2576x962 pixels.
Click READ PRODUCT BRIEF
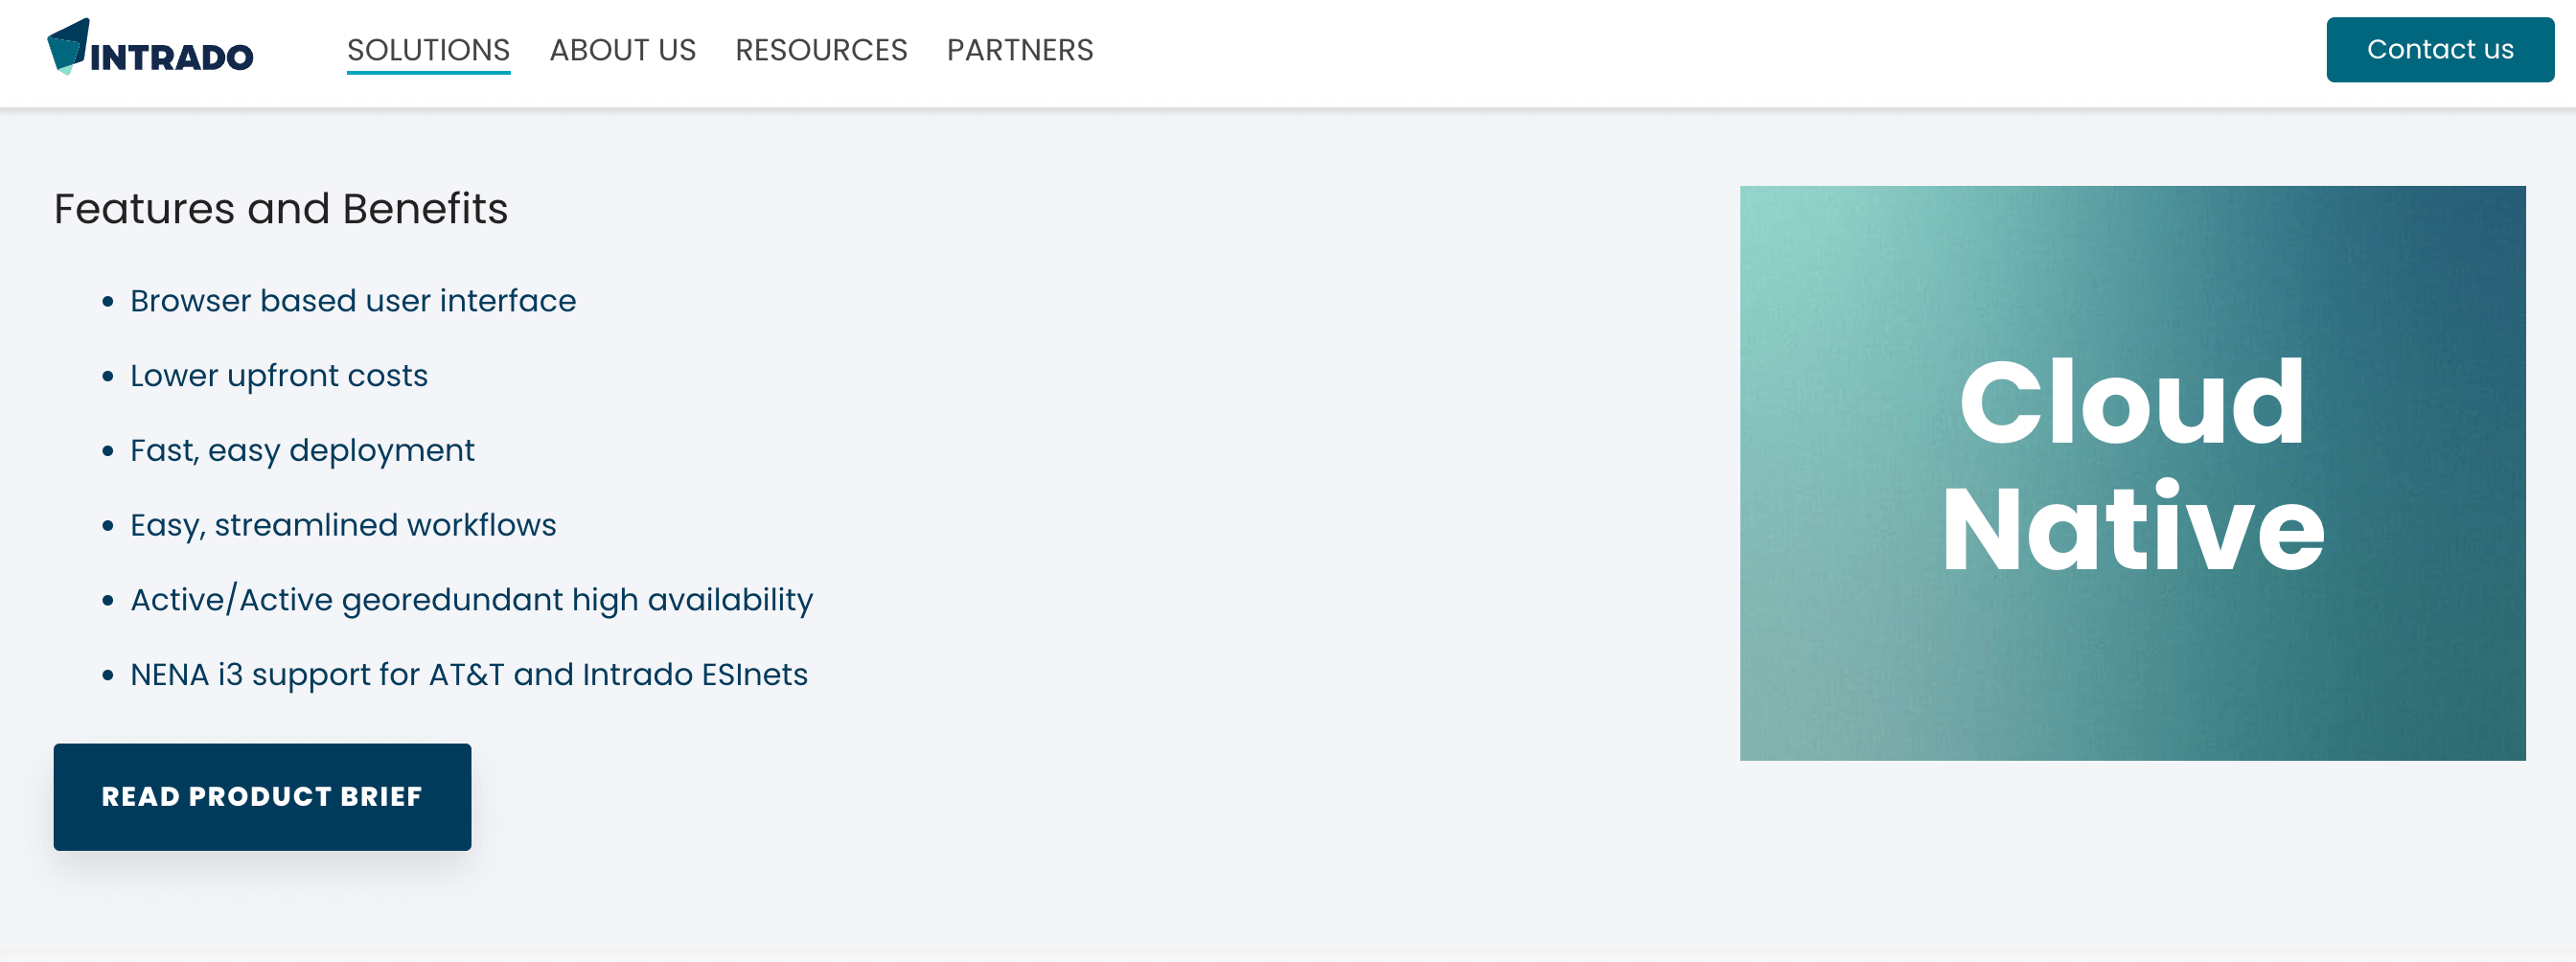click(x=261, y=797)
